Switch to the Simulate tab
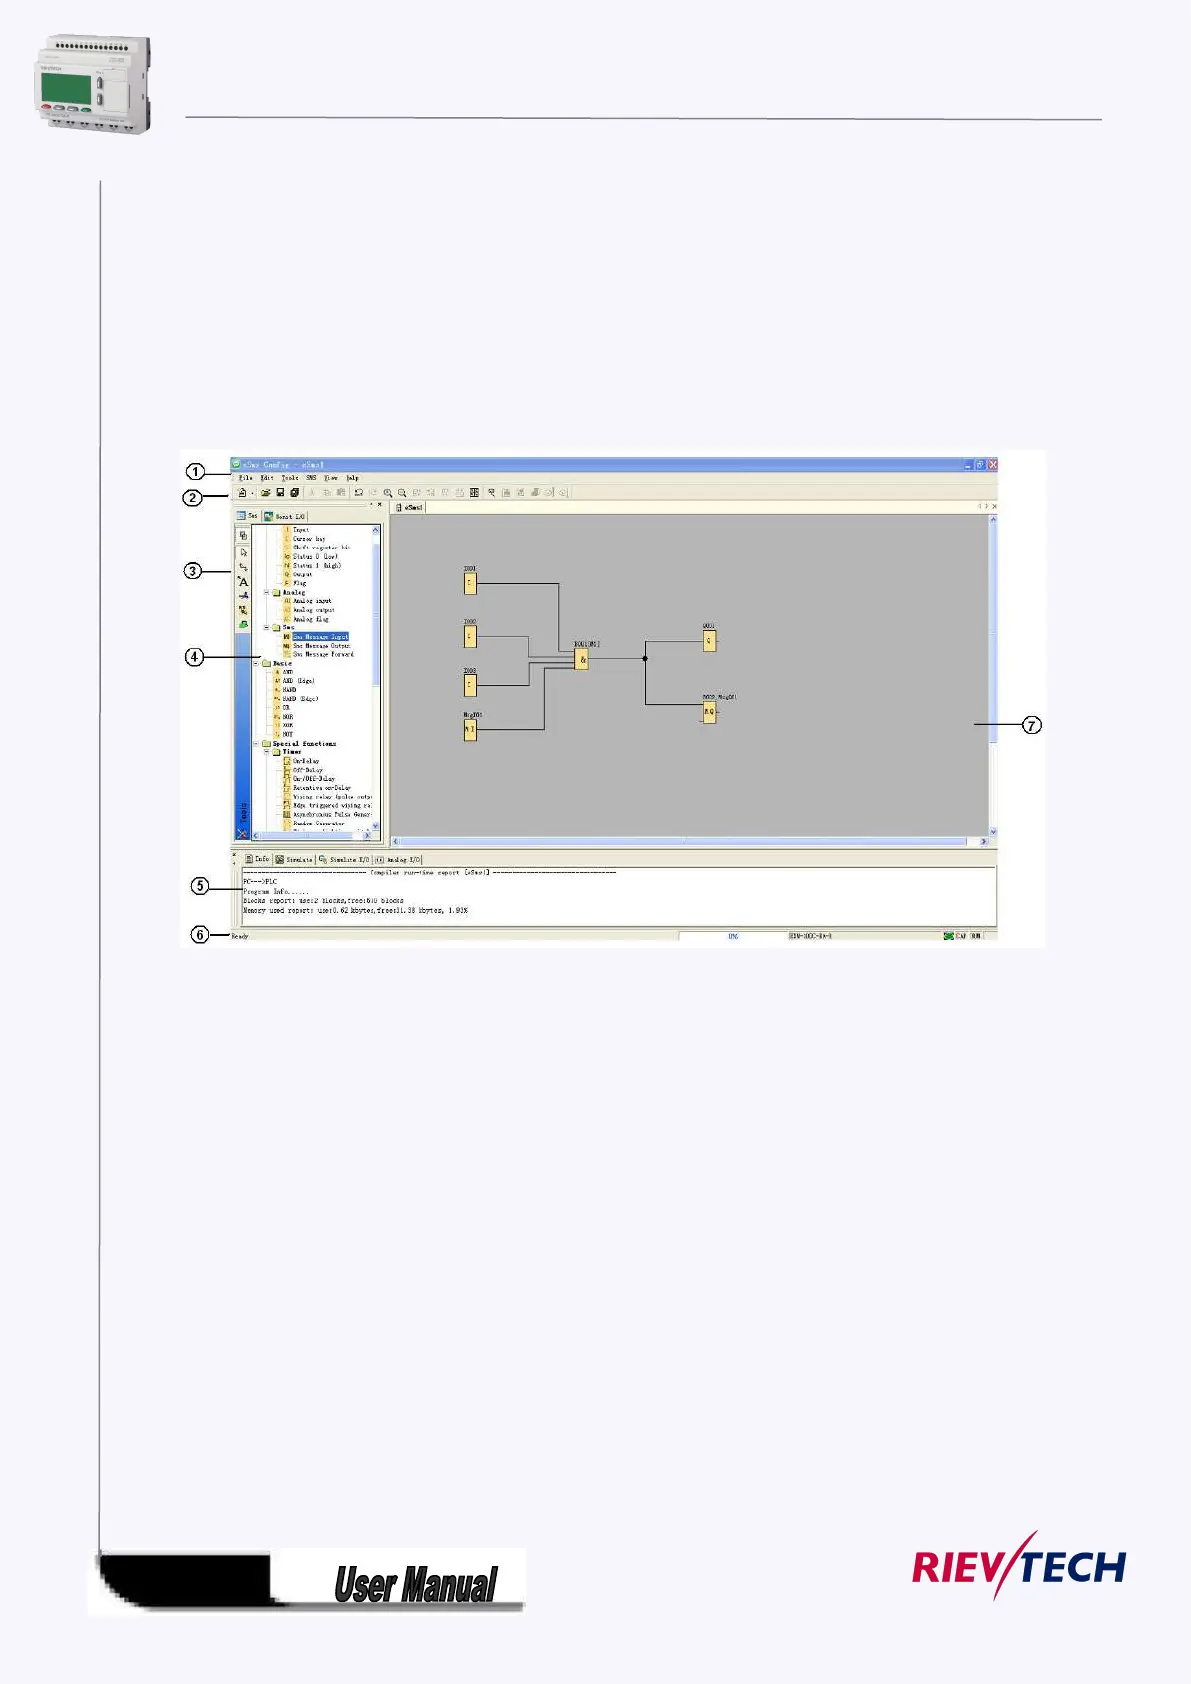Image resolution: width=1191 pixels, height=1684 pixels. (295, 859)
